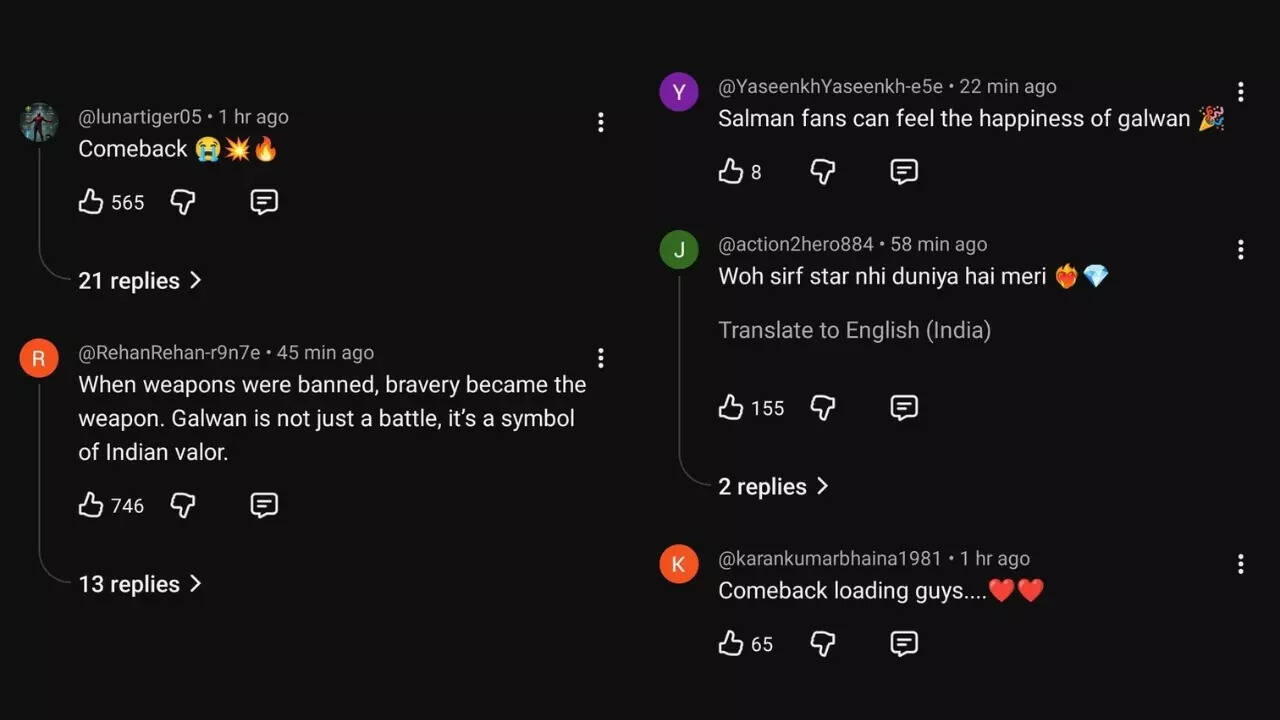Dislike the Salman fans happiness comment
1280x720 pixels.
pyautogui.click(x=822, y=171)
